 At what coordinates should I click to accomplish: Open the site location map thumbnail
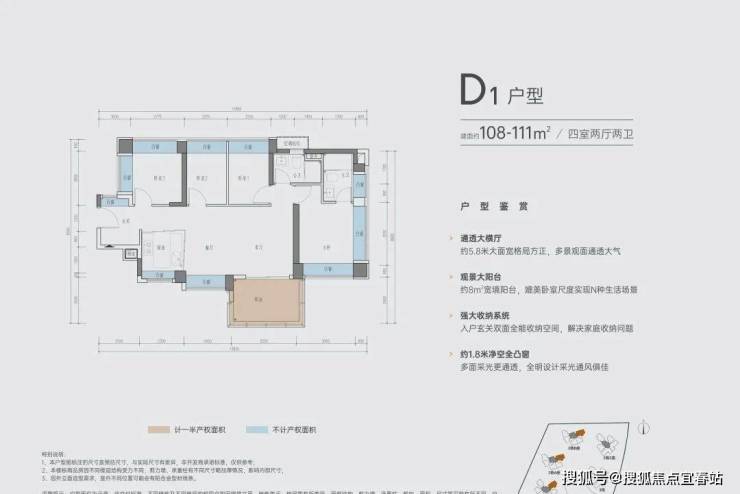click(x=574, y=458)
